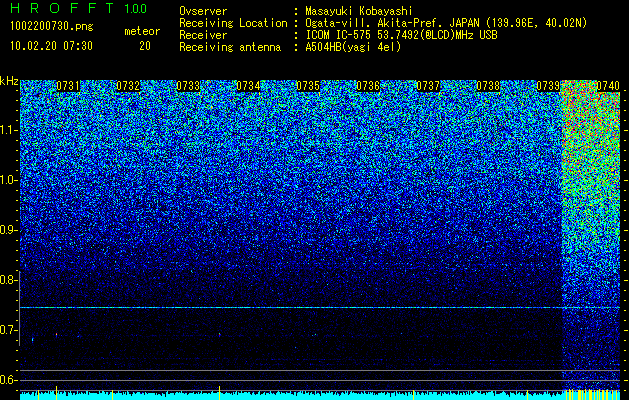Click the 0733 time marker
This screenshot has height=400, width=629.
(188, 86)
